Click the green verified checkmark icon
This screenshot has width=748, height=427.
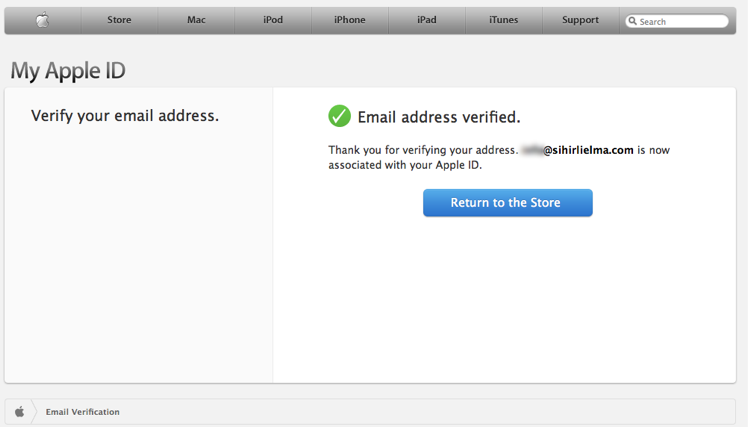click(340, 116)
